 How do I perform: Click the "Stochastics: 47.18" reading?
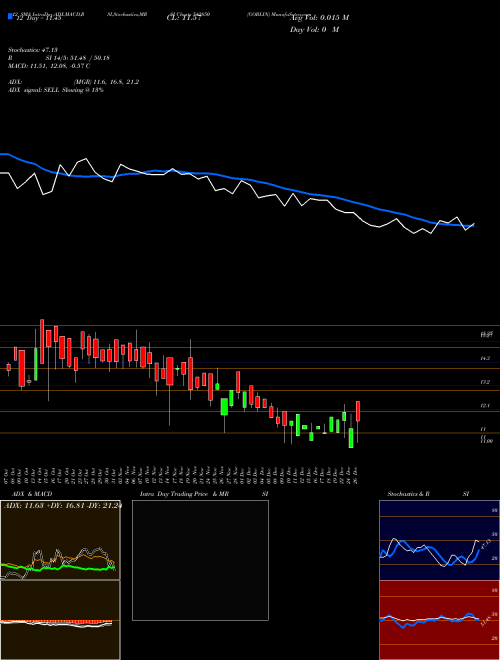coord(32,50)
